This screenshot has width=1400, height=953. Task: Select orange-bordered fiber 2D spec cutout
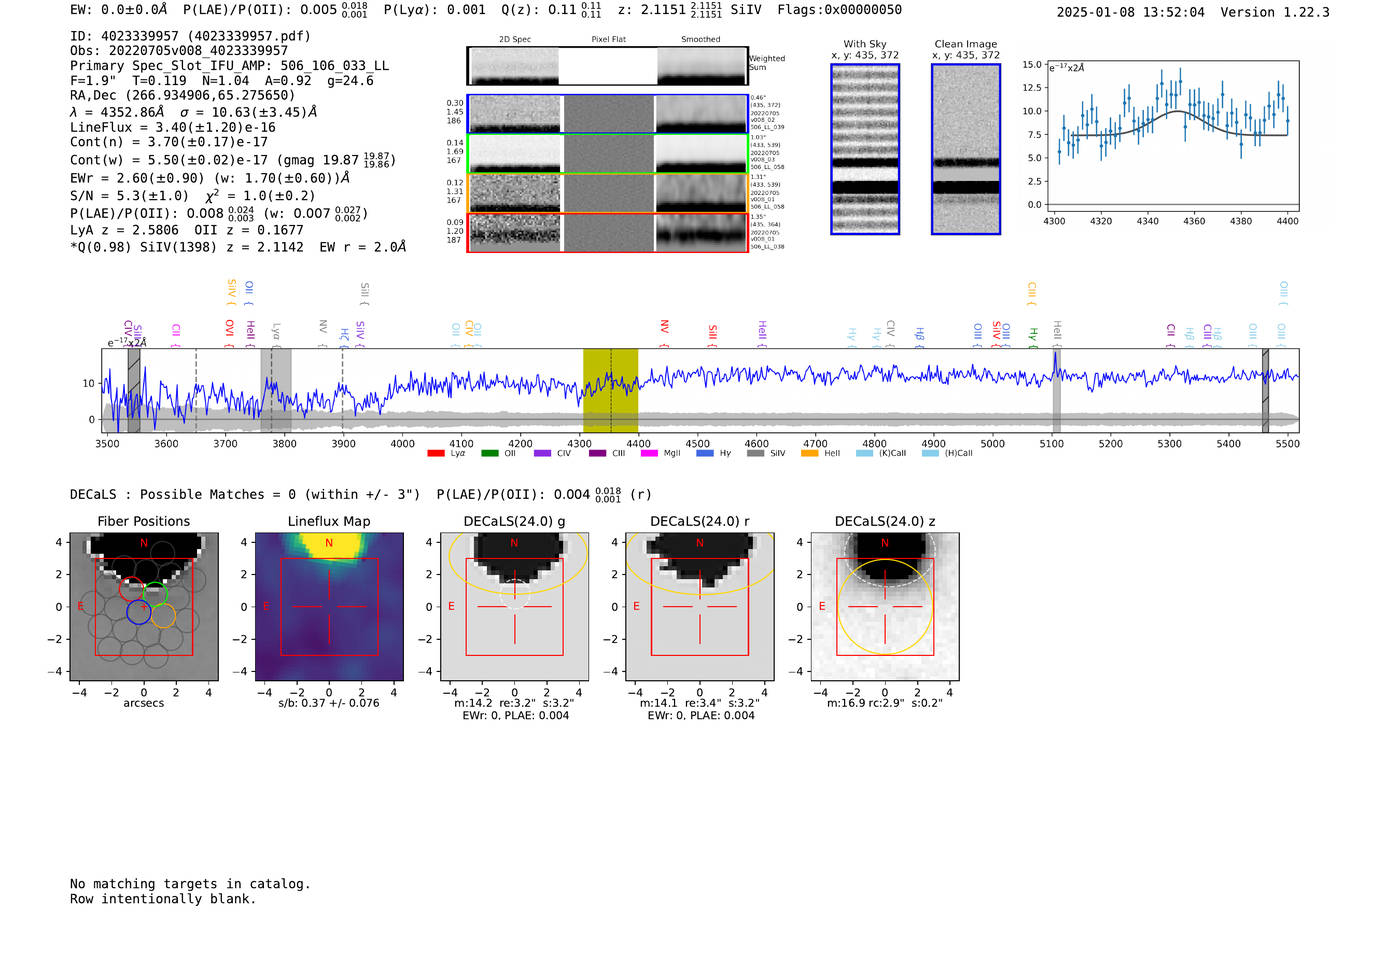pos(514,193)
